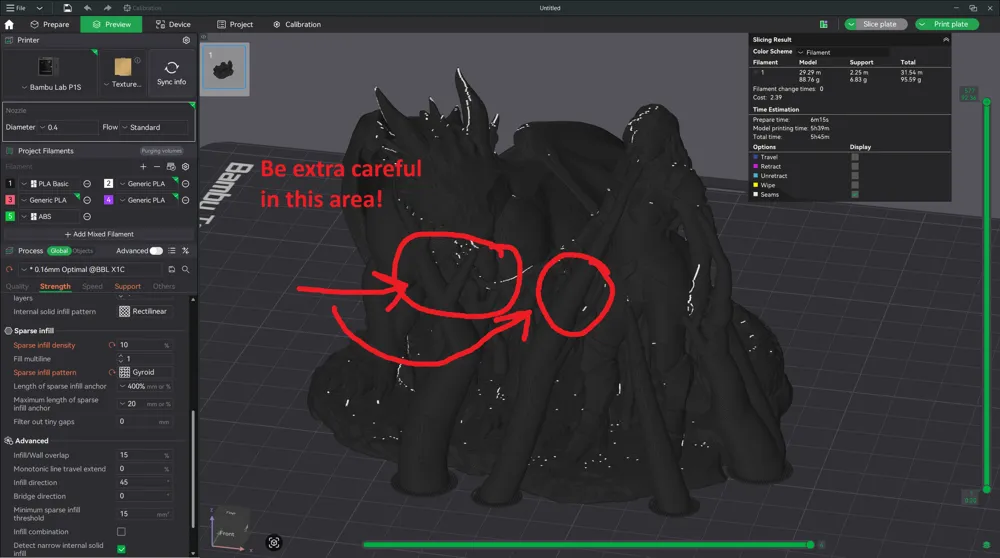The width and height of the screenshot is (1000, 558).
Task: Open the process settings list icon
Action: 172,251
